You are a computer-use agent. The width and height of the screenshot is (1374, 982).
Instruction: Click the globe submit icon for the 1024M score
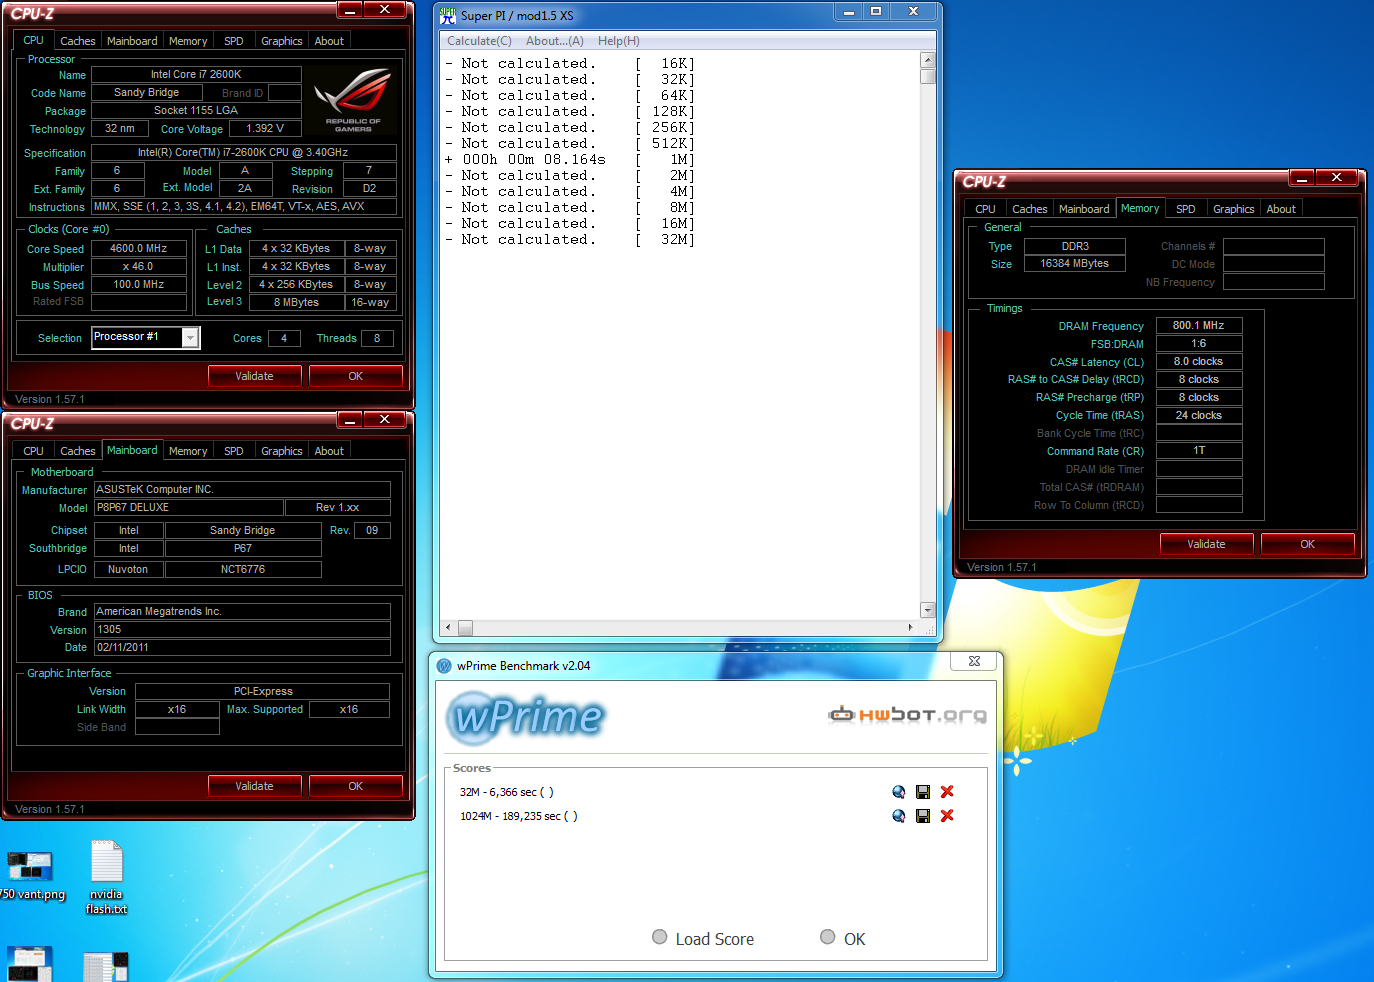point(898,816)
